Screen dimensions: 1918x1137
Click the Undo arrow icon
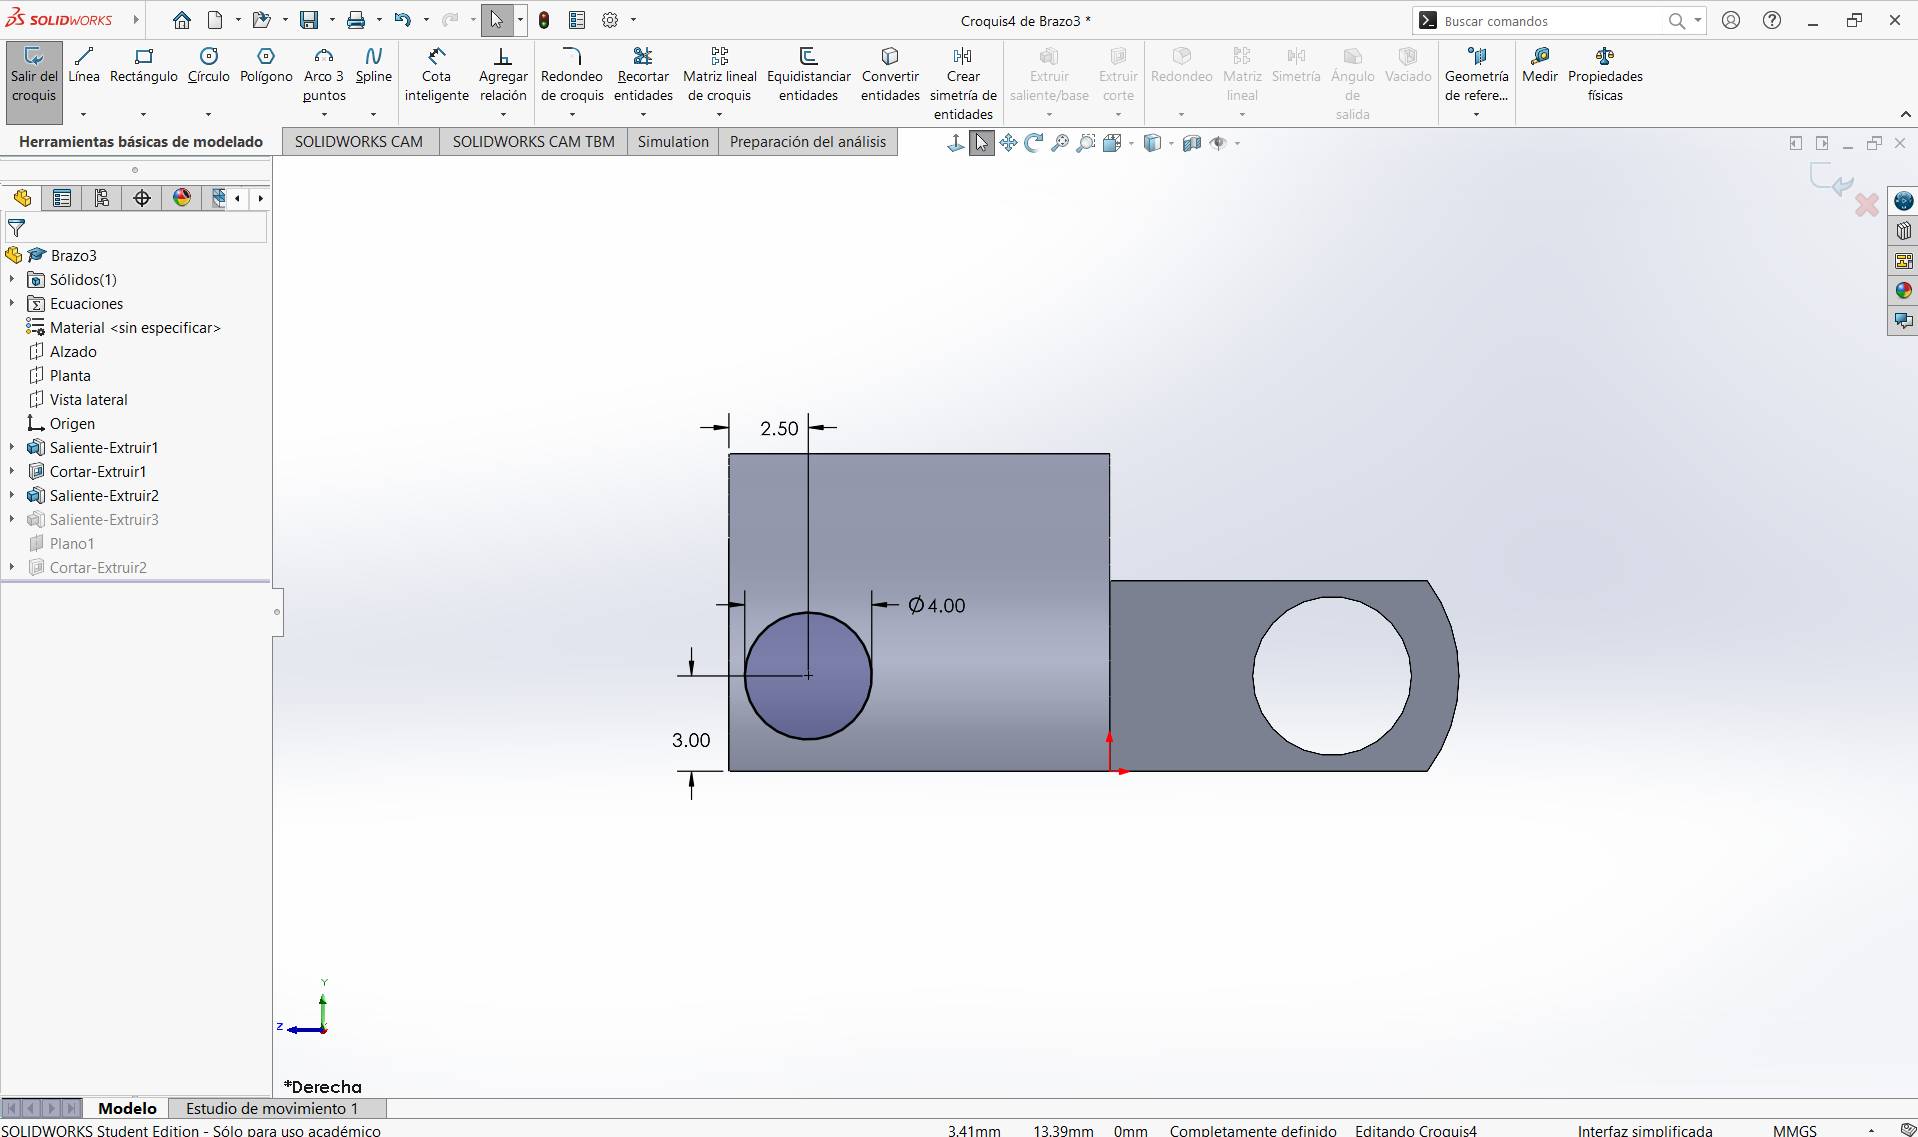(x=403, y=20)
